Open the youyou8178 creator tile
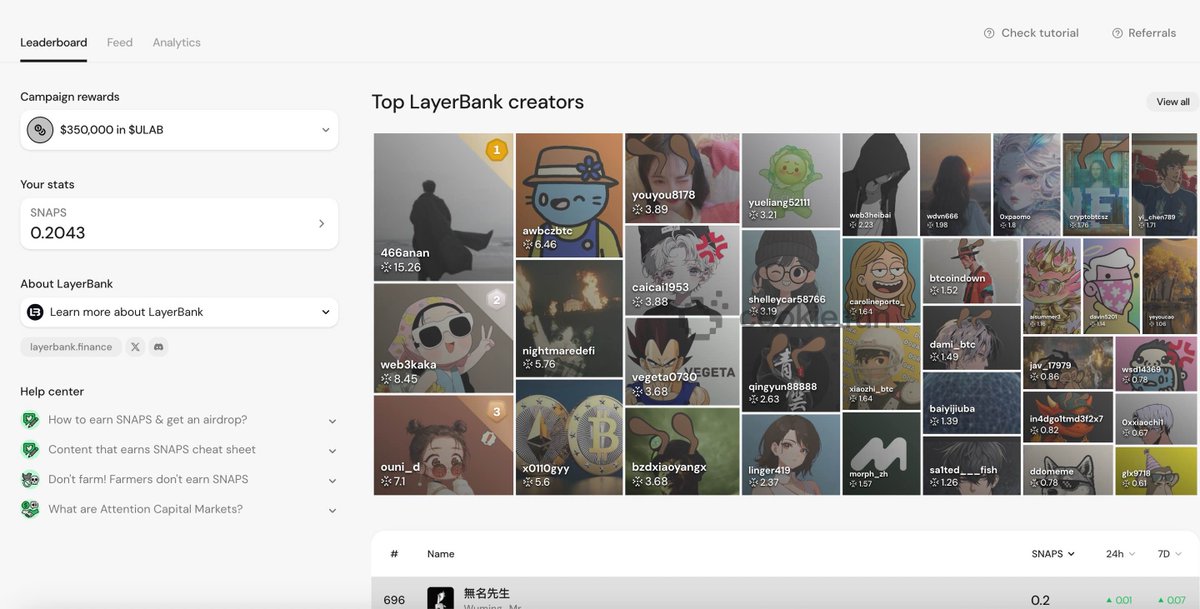 [x=682, y=178]
